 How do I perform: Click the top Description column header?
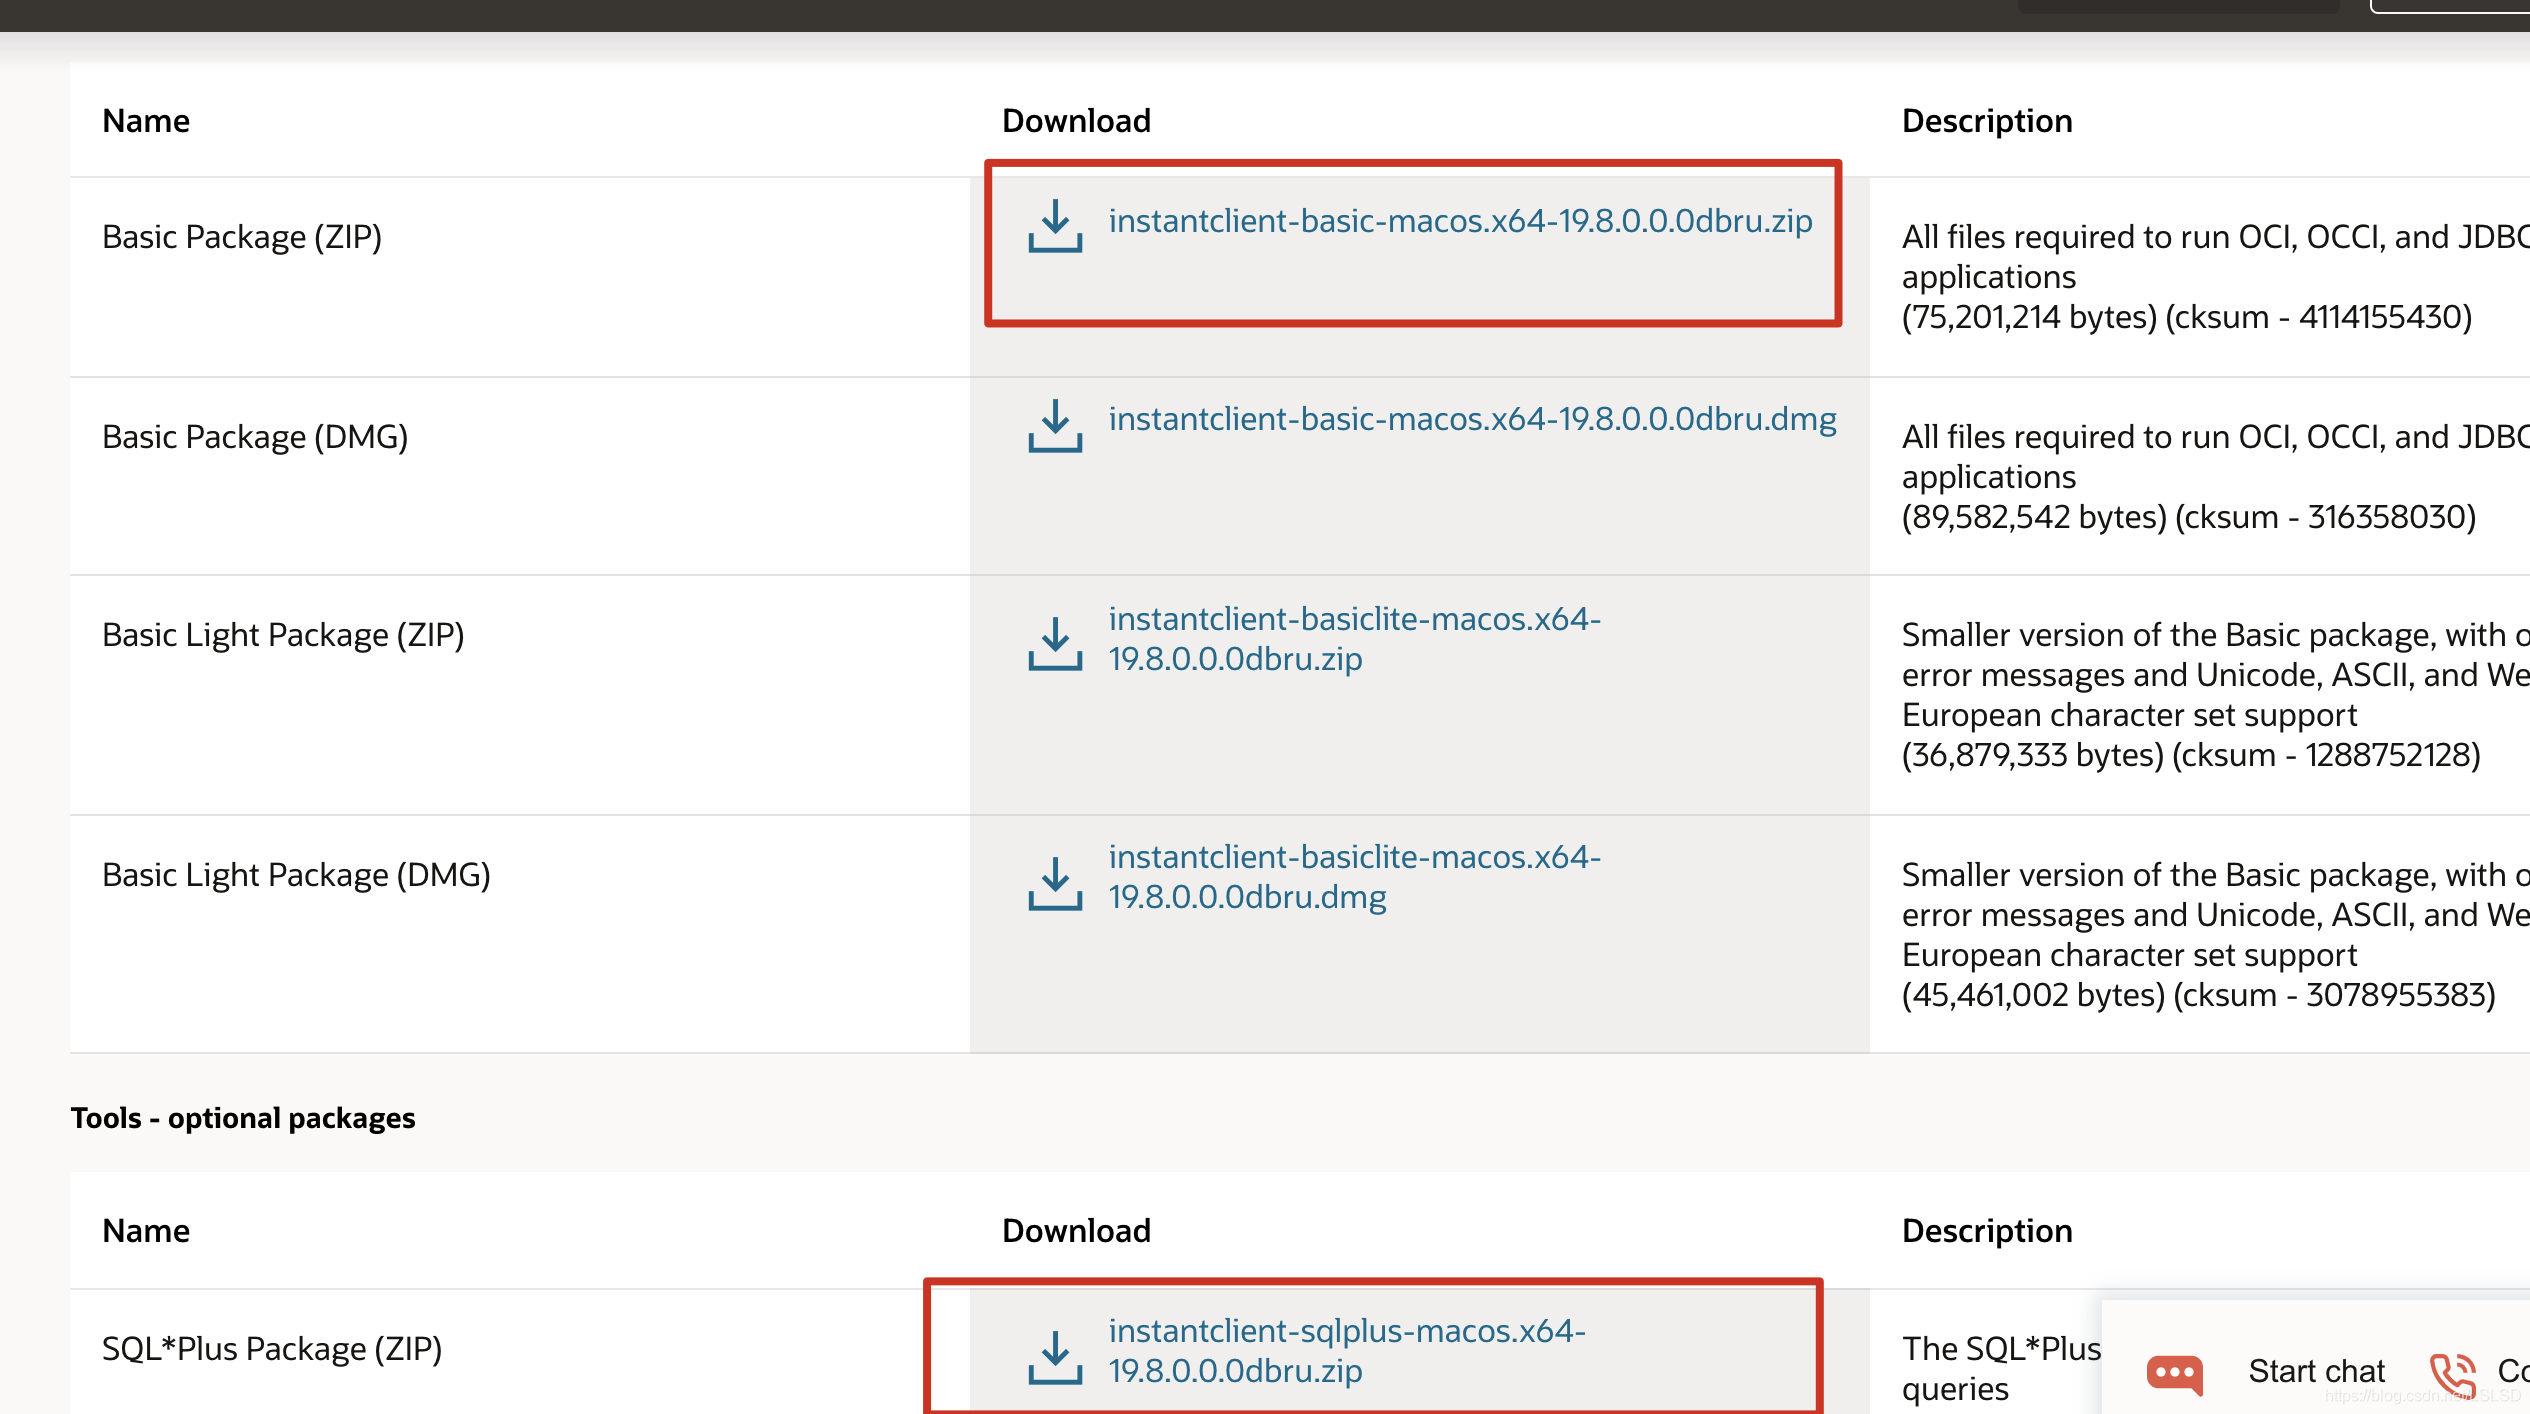pyautogui.click(x=1986, y=121)
